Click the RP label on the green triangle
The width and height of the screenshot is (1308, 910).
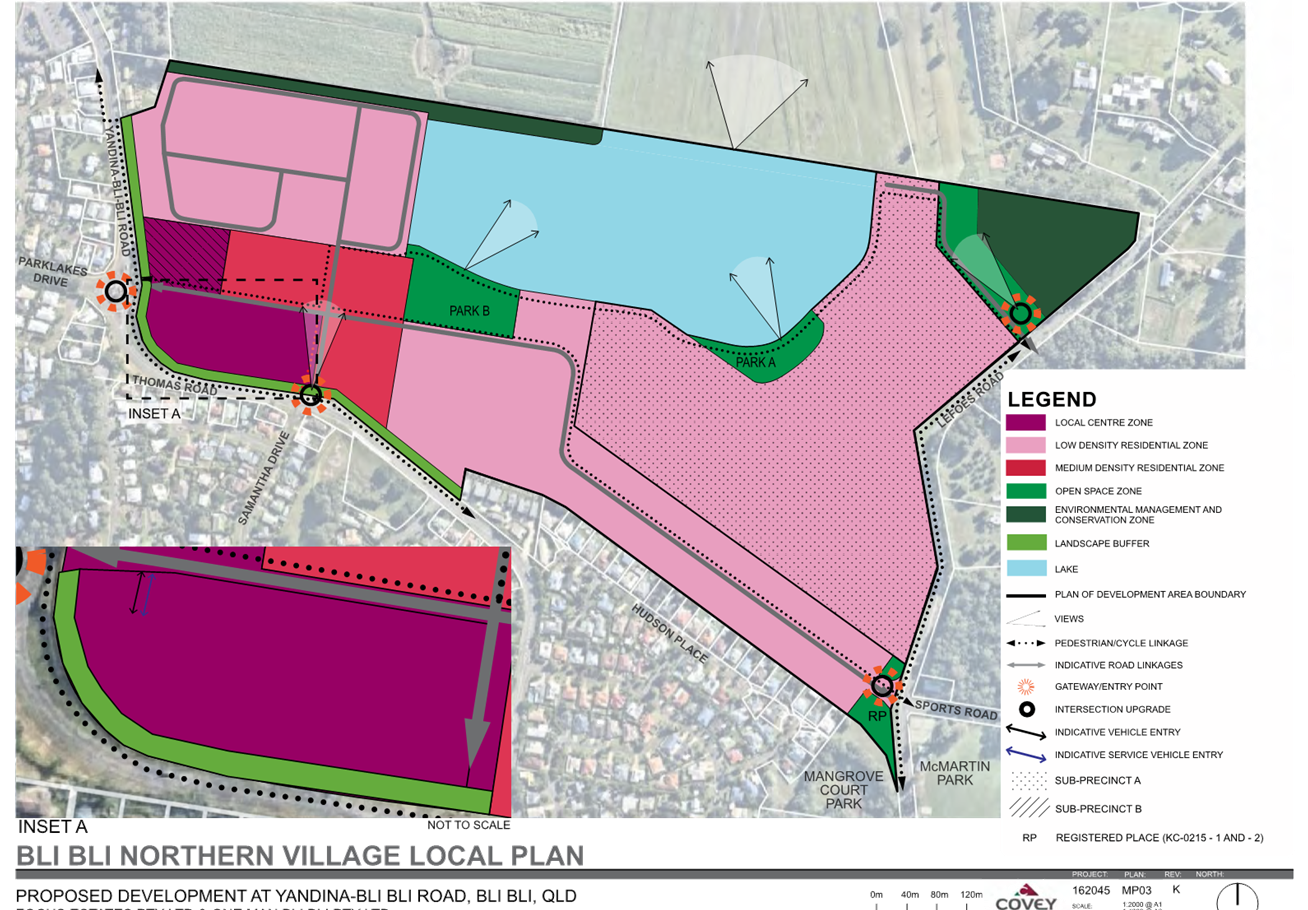pyautogui.click(x=877, y=718)
